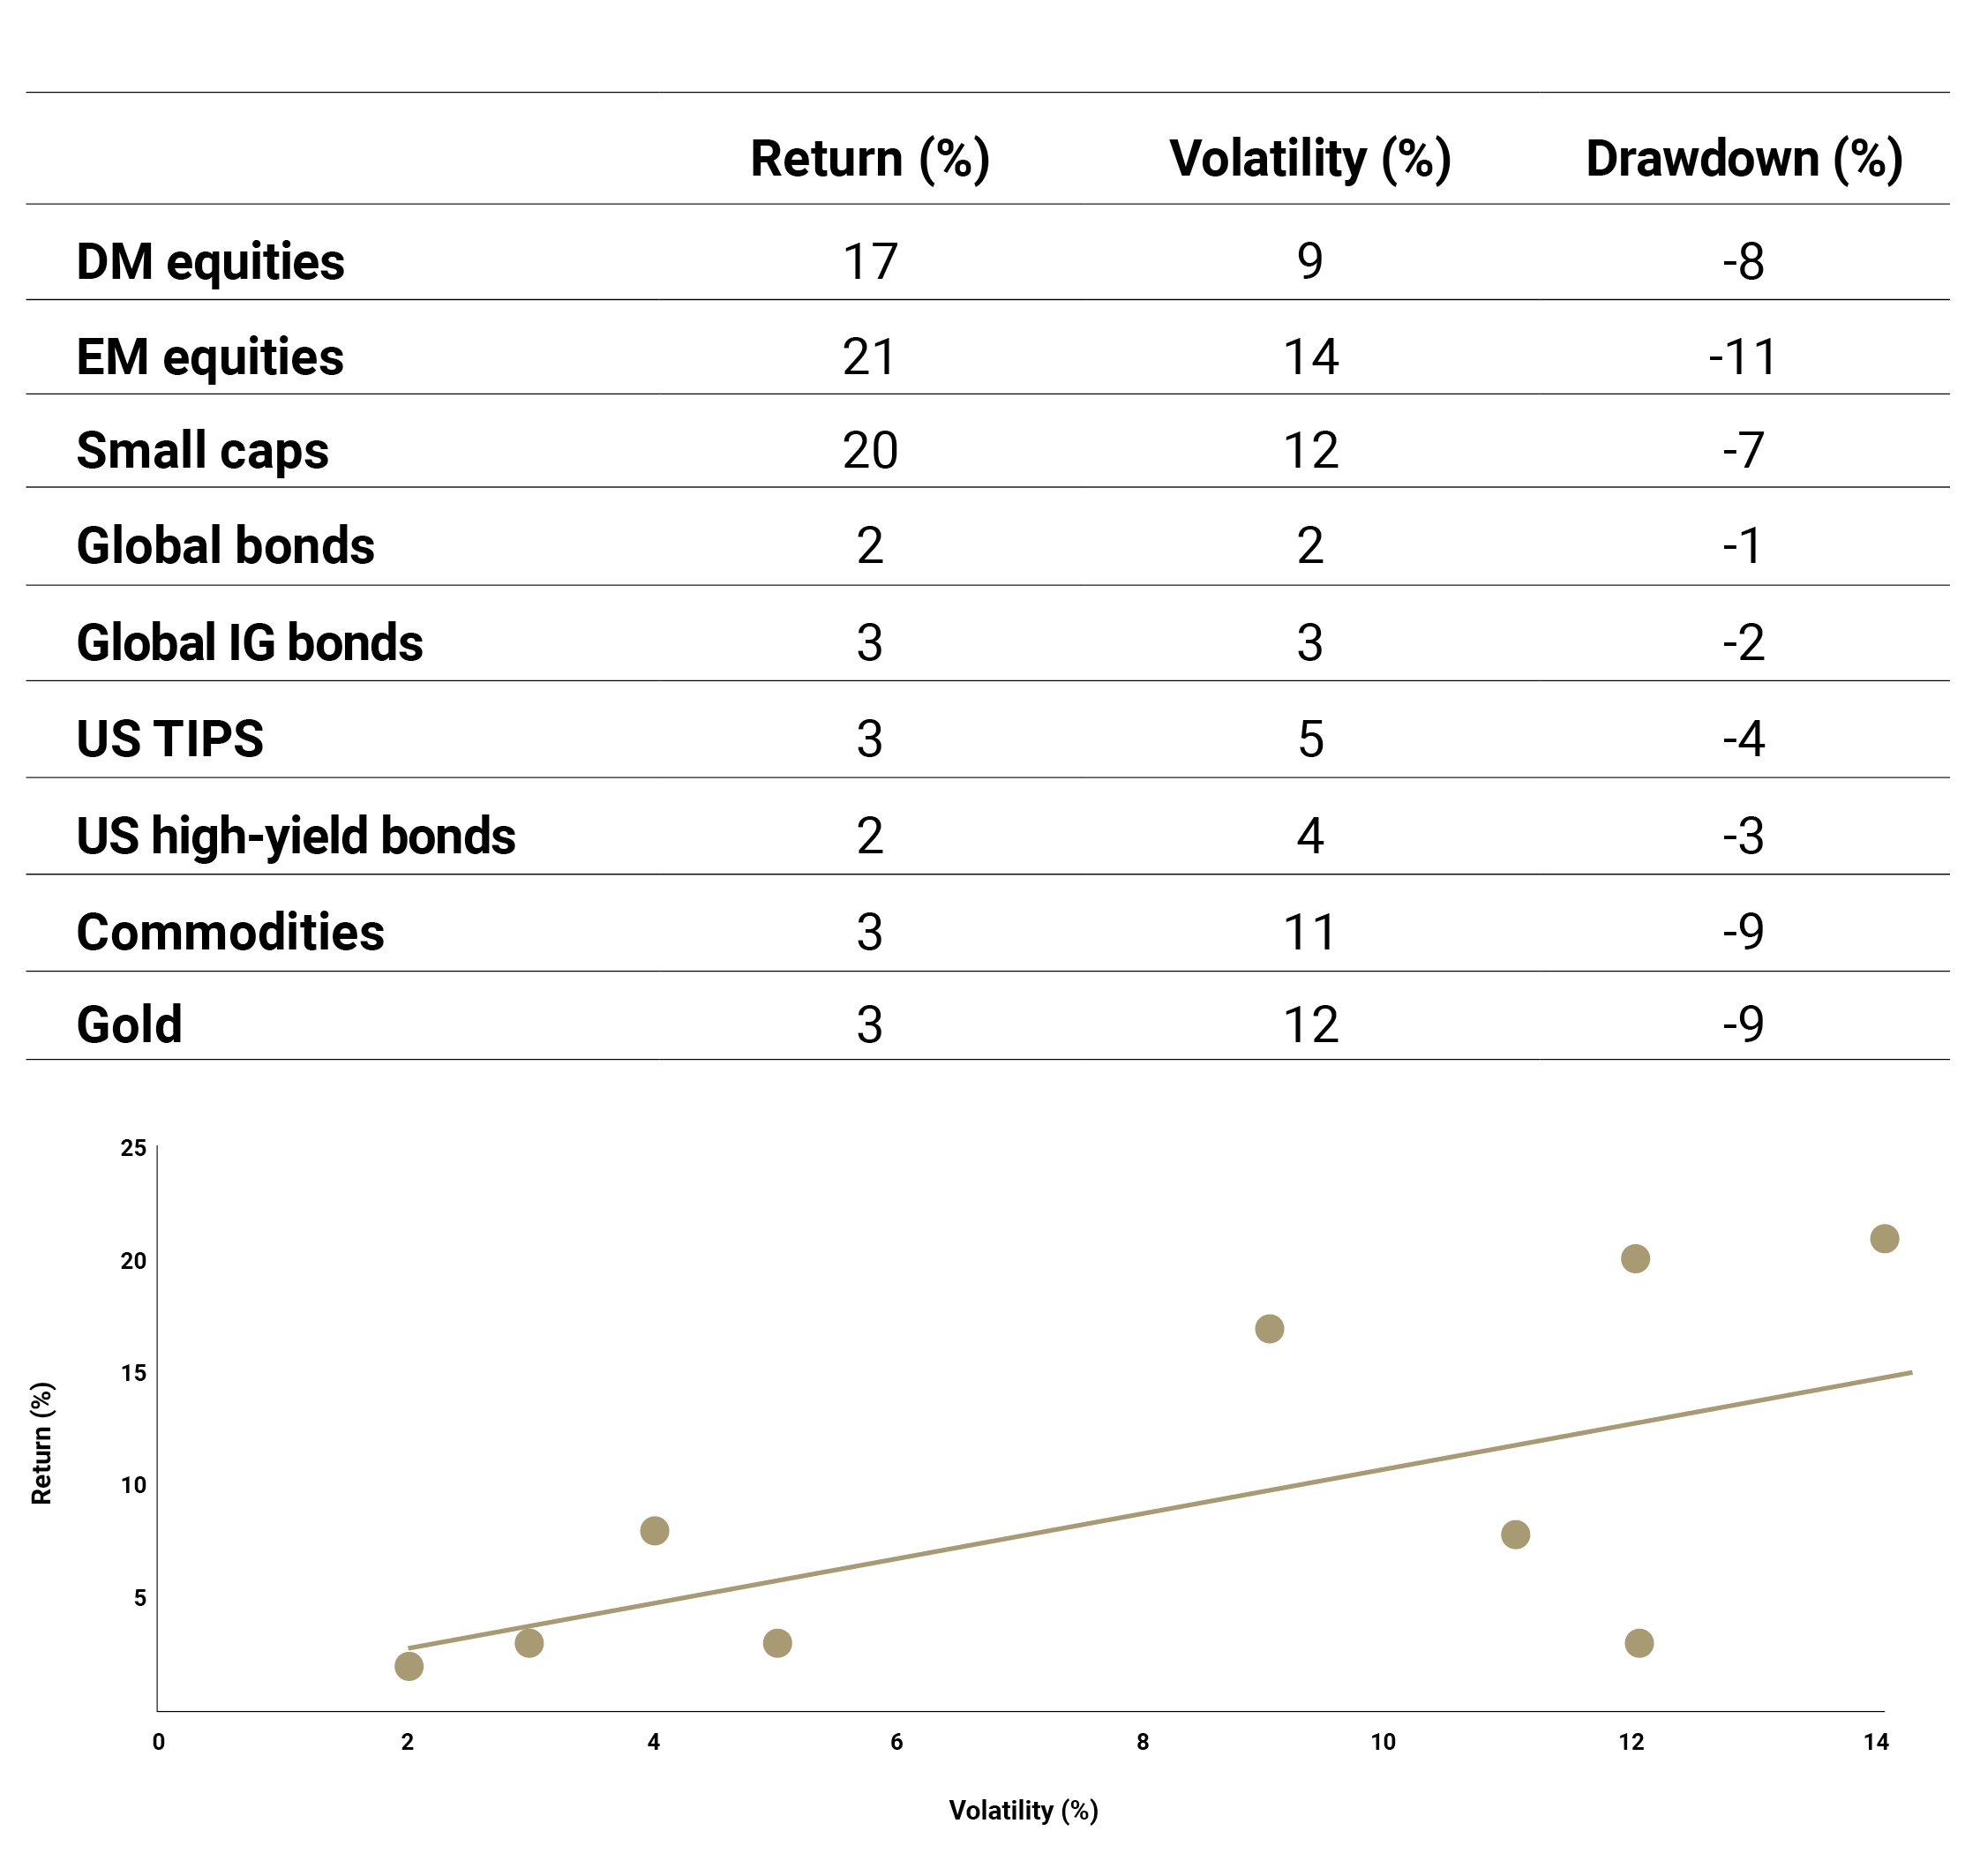Click the Volatility (%) x-axis title
Viewport: 1980px width, 1876px height.
coord(1023,1810)
